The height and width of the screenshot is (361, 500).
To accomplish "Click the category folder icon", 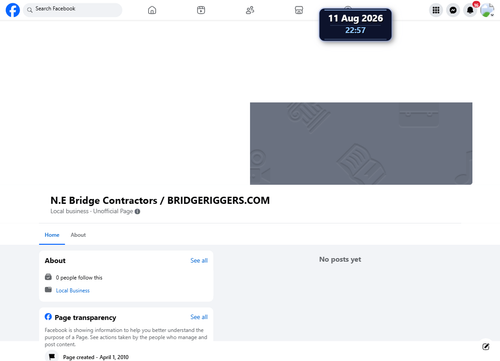I will pos(48,290).
